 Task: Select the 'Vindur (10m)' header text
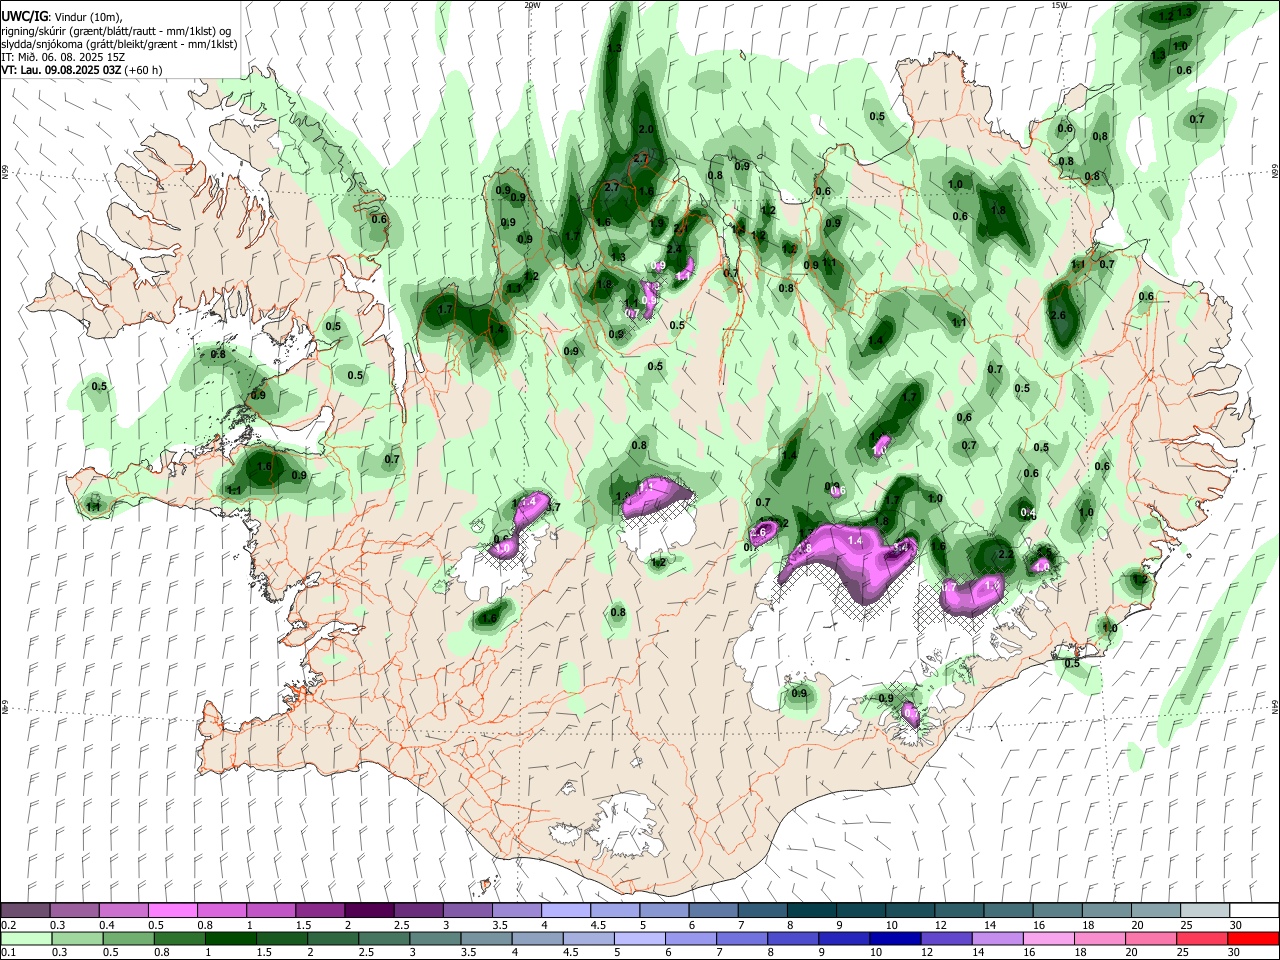[x=86, y=17]
